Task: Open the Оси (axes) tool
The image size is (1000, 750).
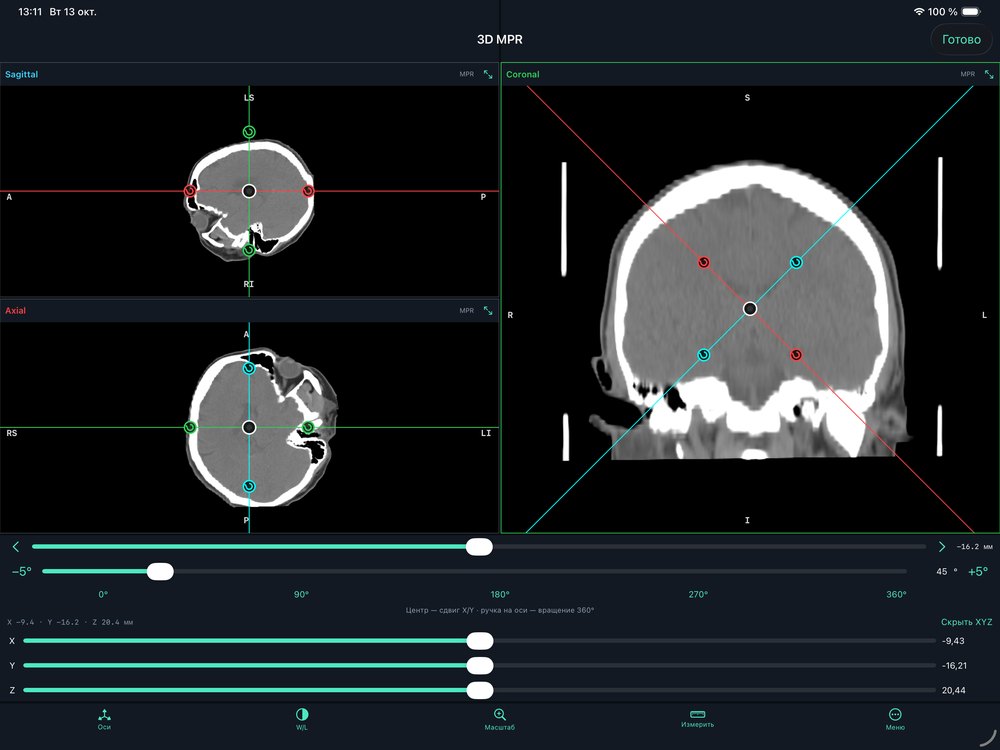Action: [105, 719]
